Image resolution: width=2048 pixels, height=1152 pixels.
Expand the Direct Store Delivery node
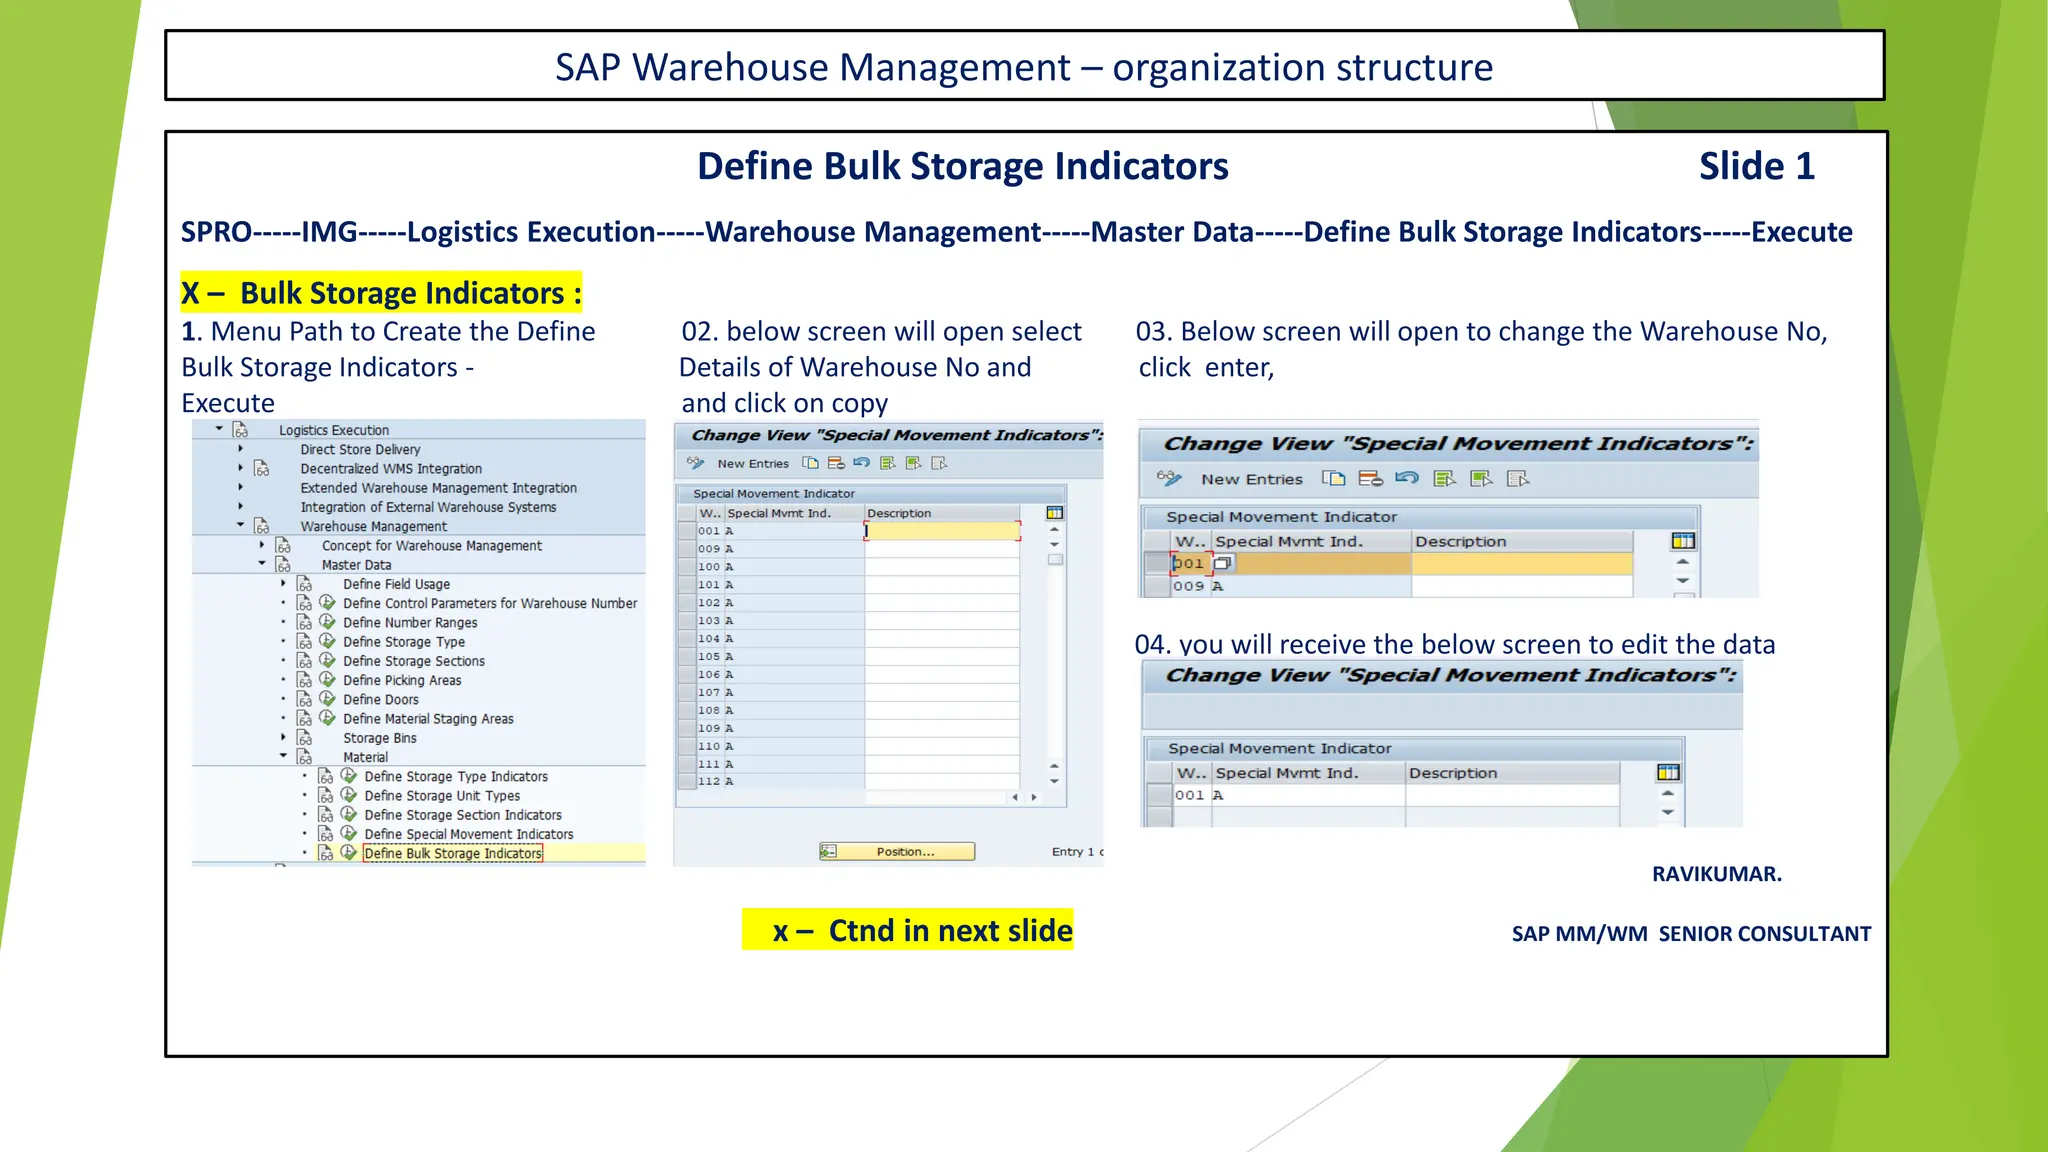[x=240, y=449]
